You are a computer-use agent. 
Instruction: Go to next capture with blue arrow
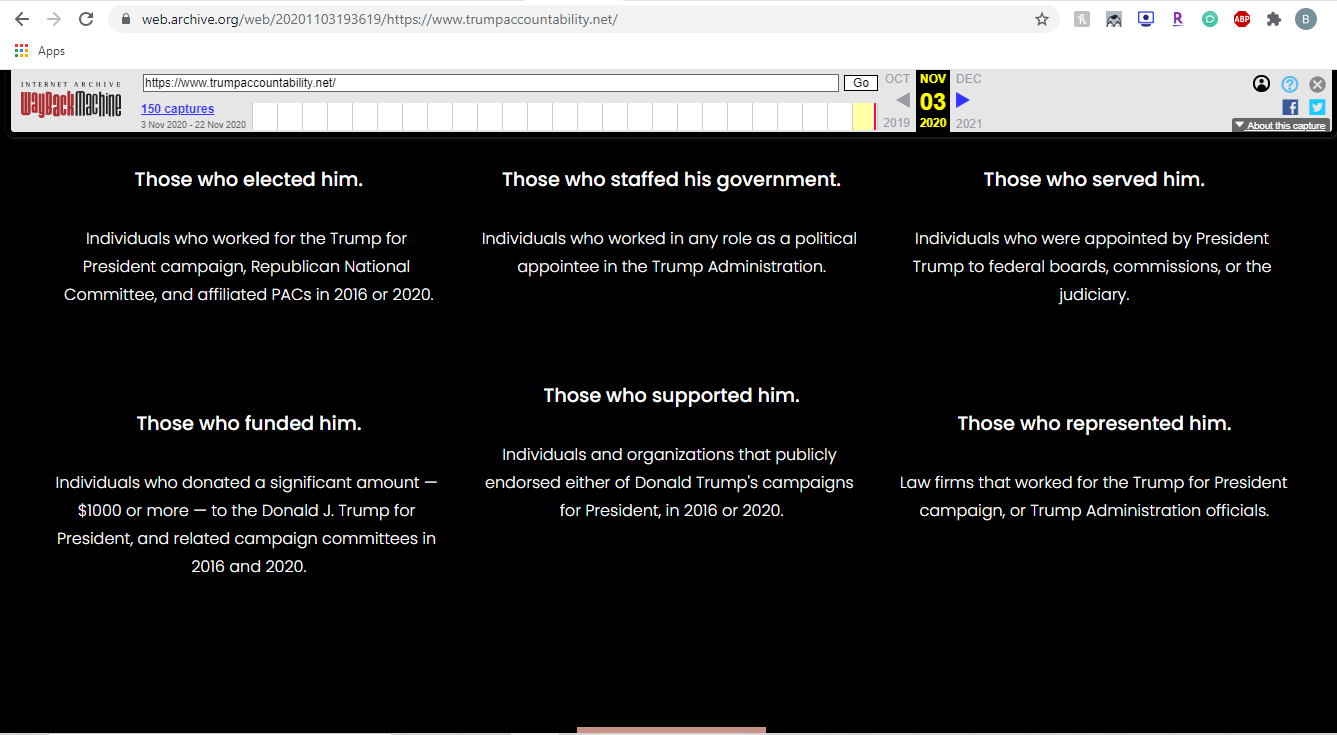pos(963,100)
